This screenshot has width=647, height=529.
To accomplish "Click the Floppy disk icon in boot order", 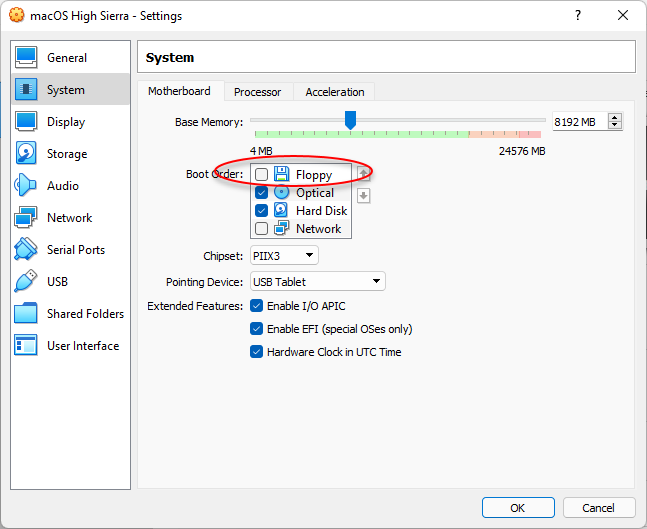I will pos(281,174).
